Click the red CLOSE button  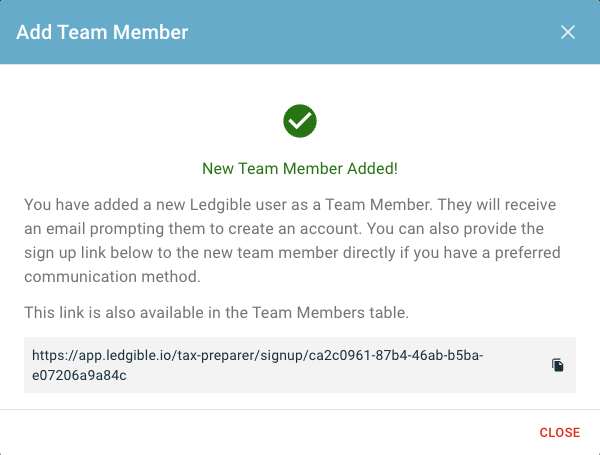(x=559, y=432)
